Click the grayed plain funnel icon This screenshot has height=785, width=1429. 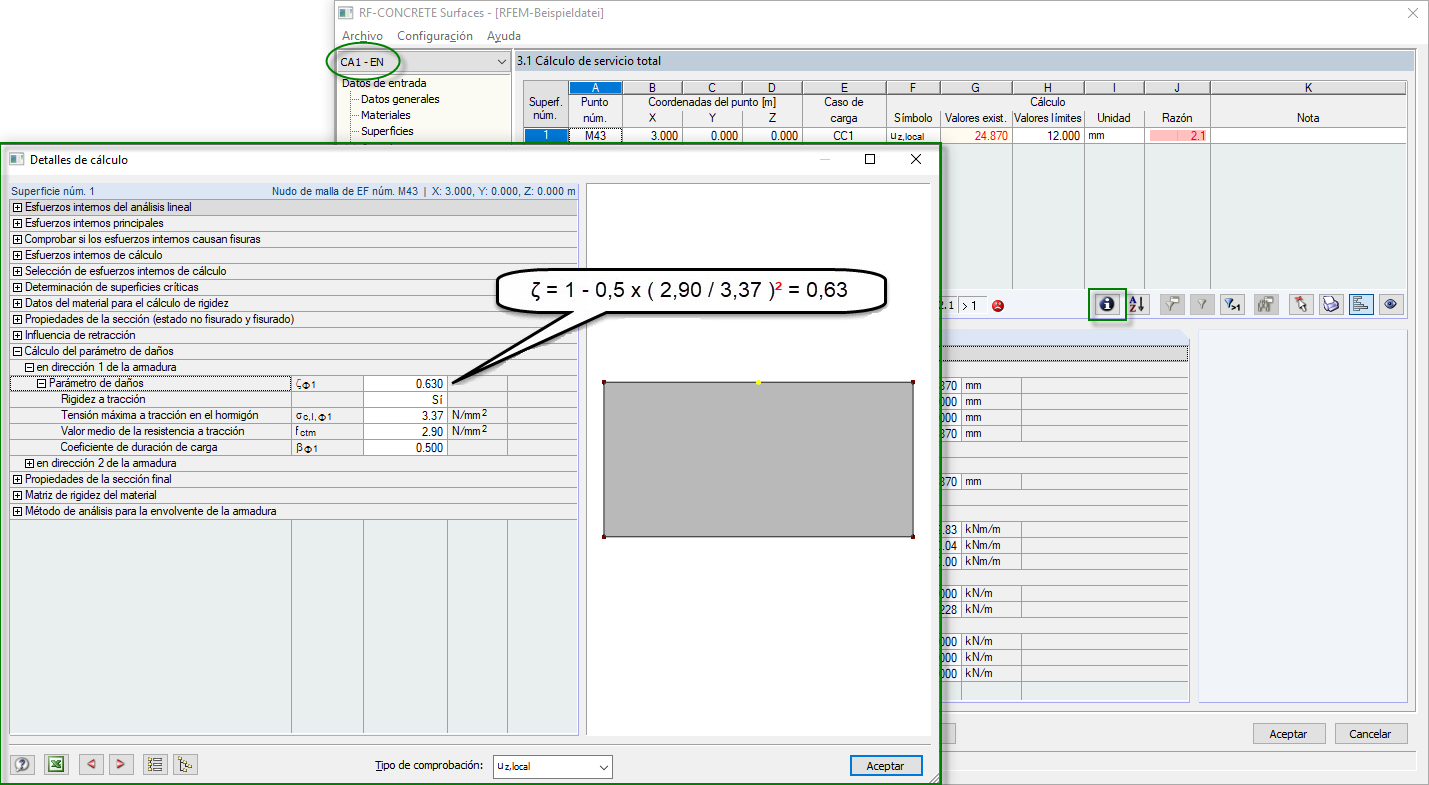click(x=1203, y=305)
